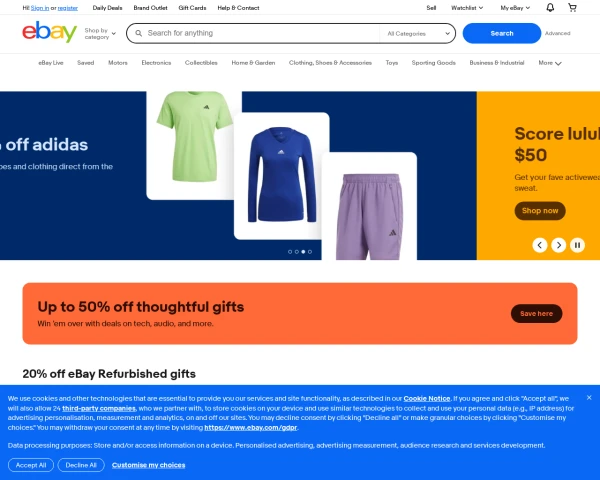
Task: Go to previous carousel slide arrow
Action: tap(540, 245)
